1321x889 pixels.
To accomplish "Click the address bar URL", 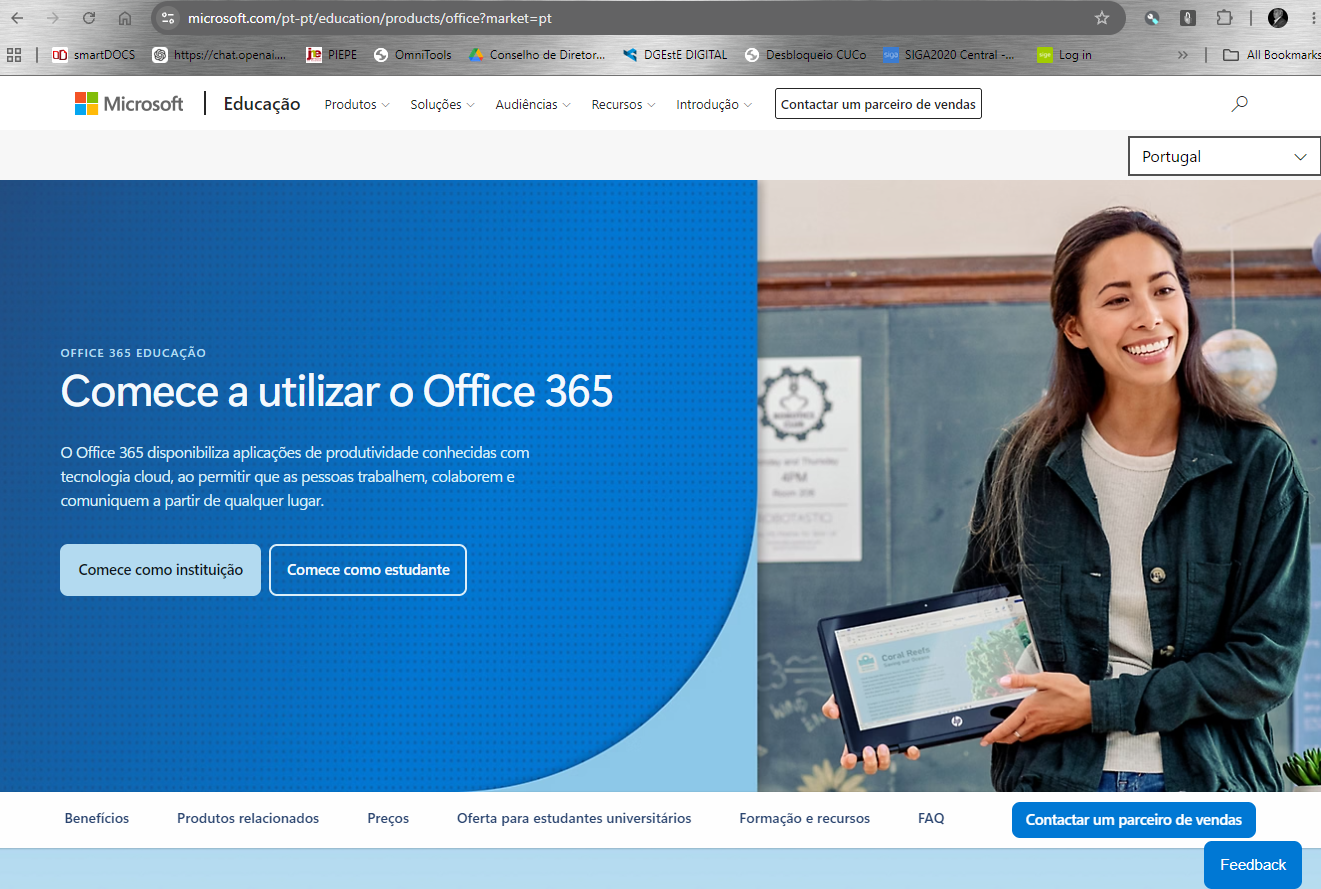I will coord(369,18).
